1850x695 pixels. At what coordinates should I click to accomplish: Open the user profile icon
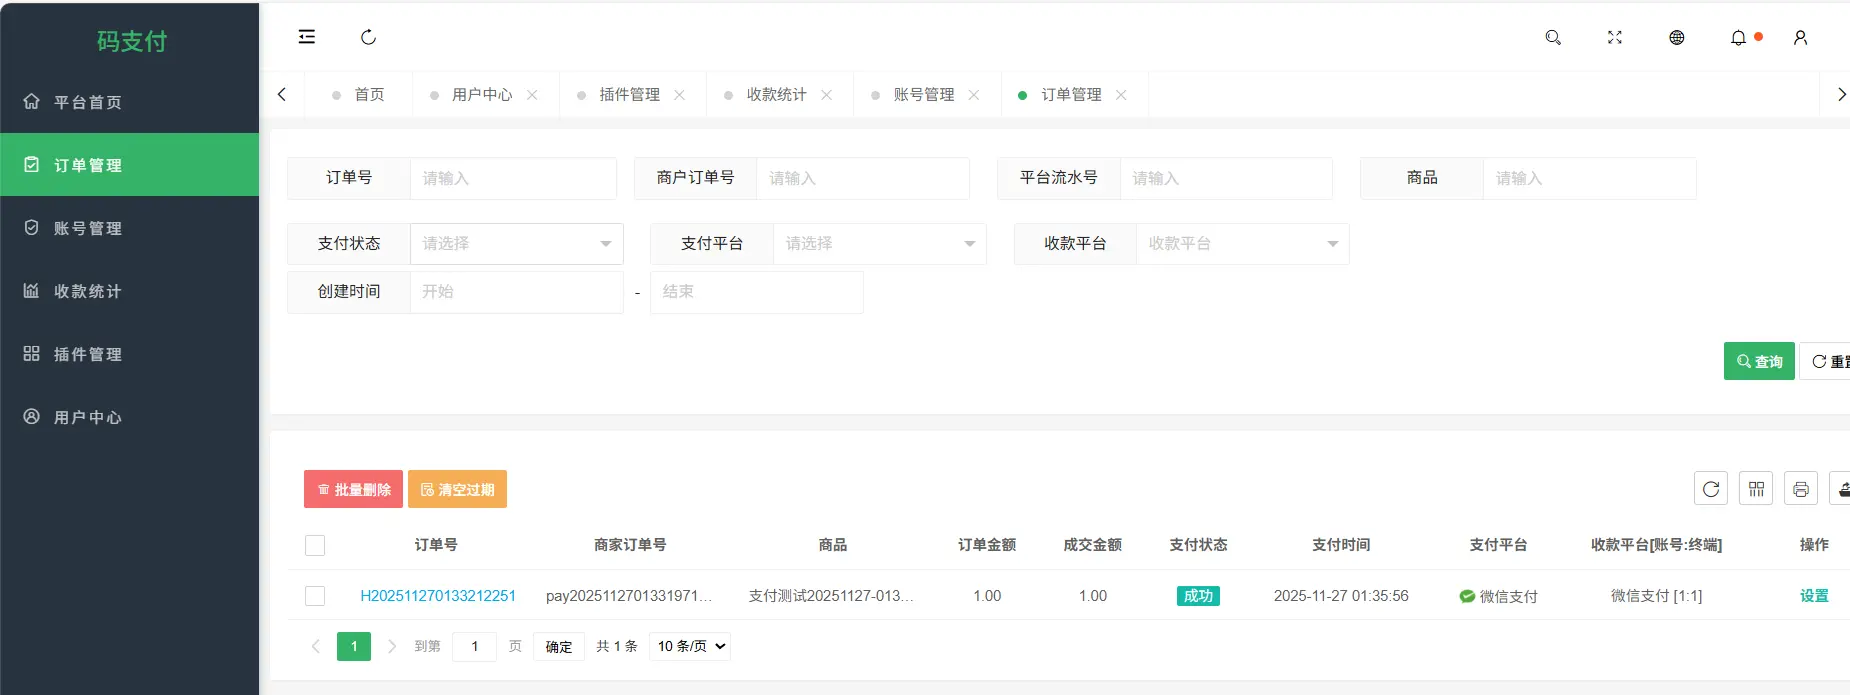coord(1800,37)
